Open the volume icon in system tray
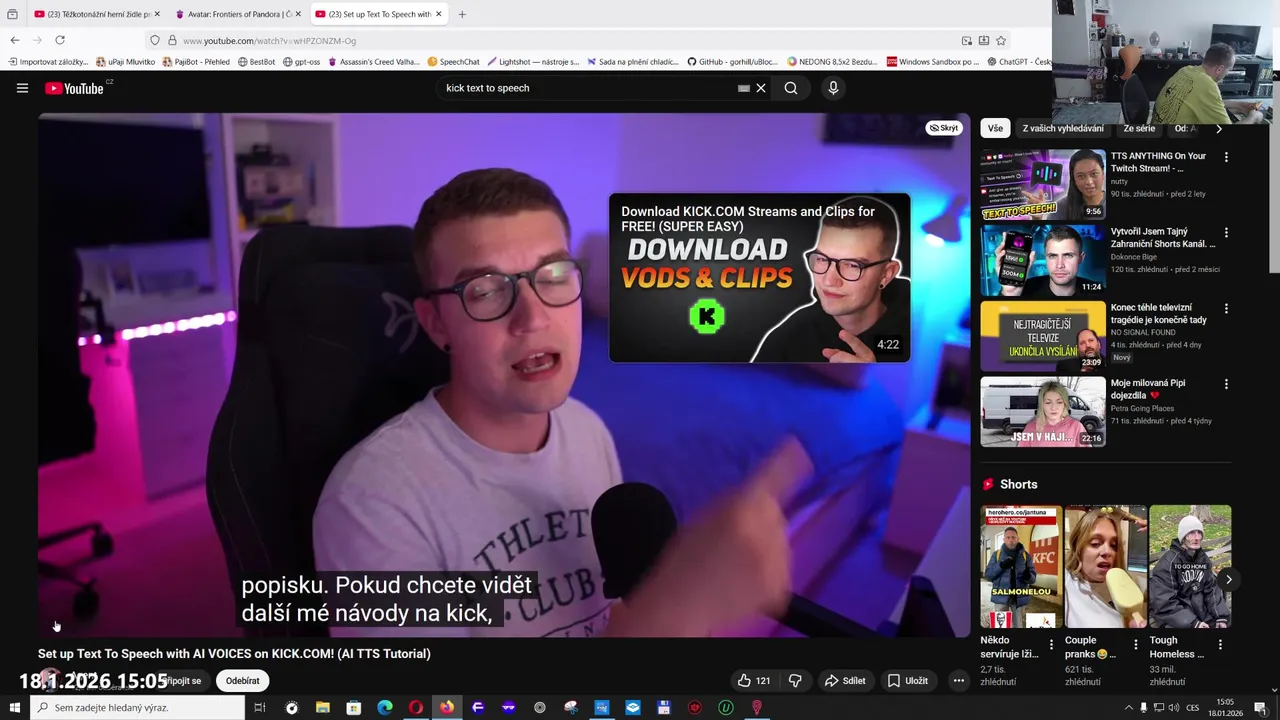 coord(1174,708)
